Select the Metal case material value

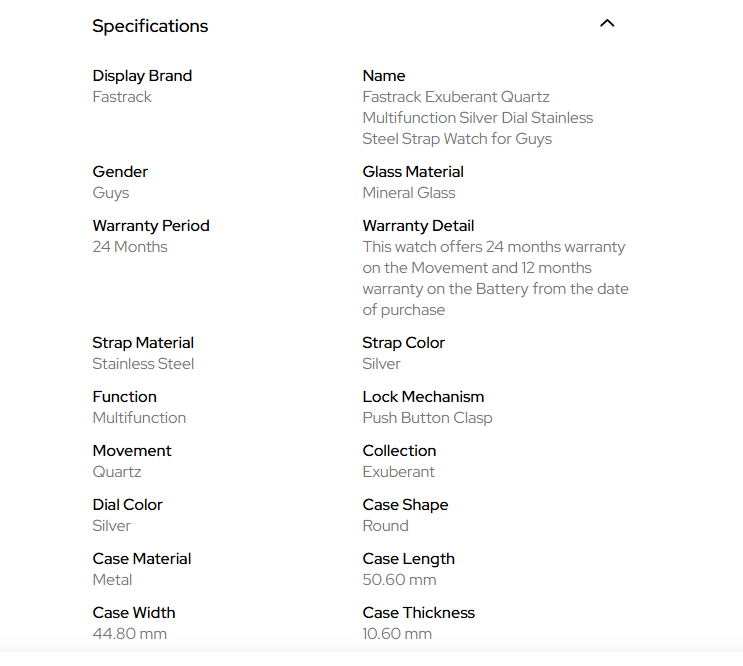(x=112, y=580)
